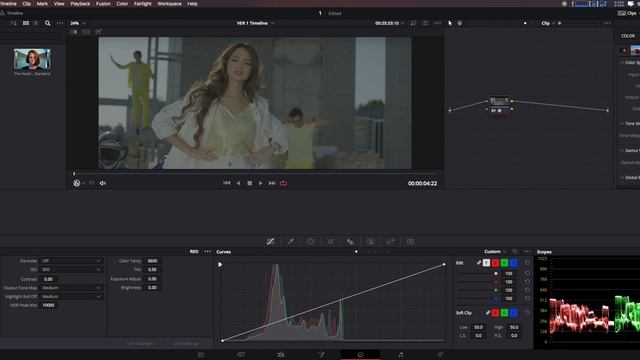Open the Workspace menu
Image resolution: width=640 pixels, height=360 pixels.
coord(169,4)
